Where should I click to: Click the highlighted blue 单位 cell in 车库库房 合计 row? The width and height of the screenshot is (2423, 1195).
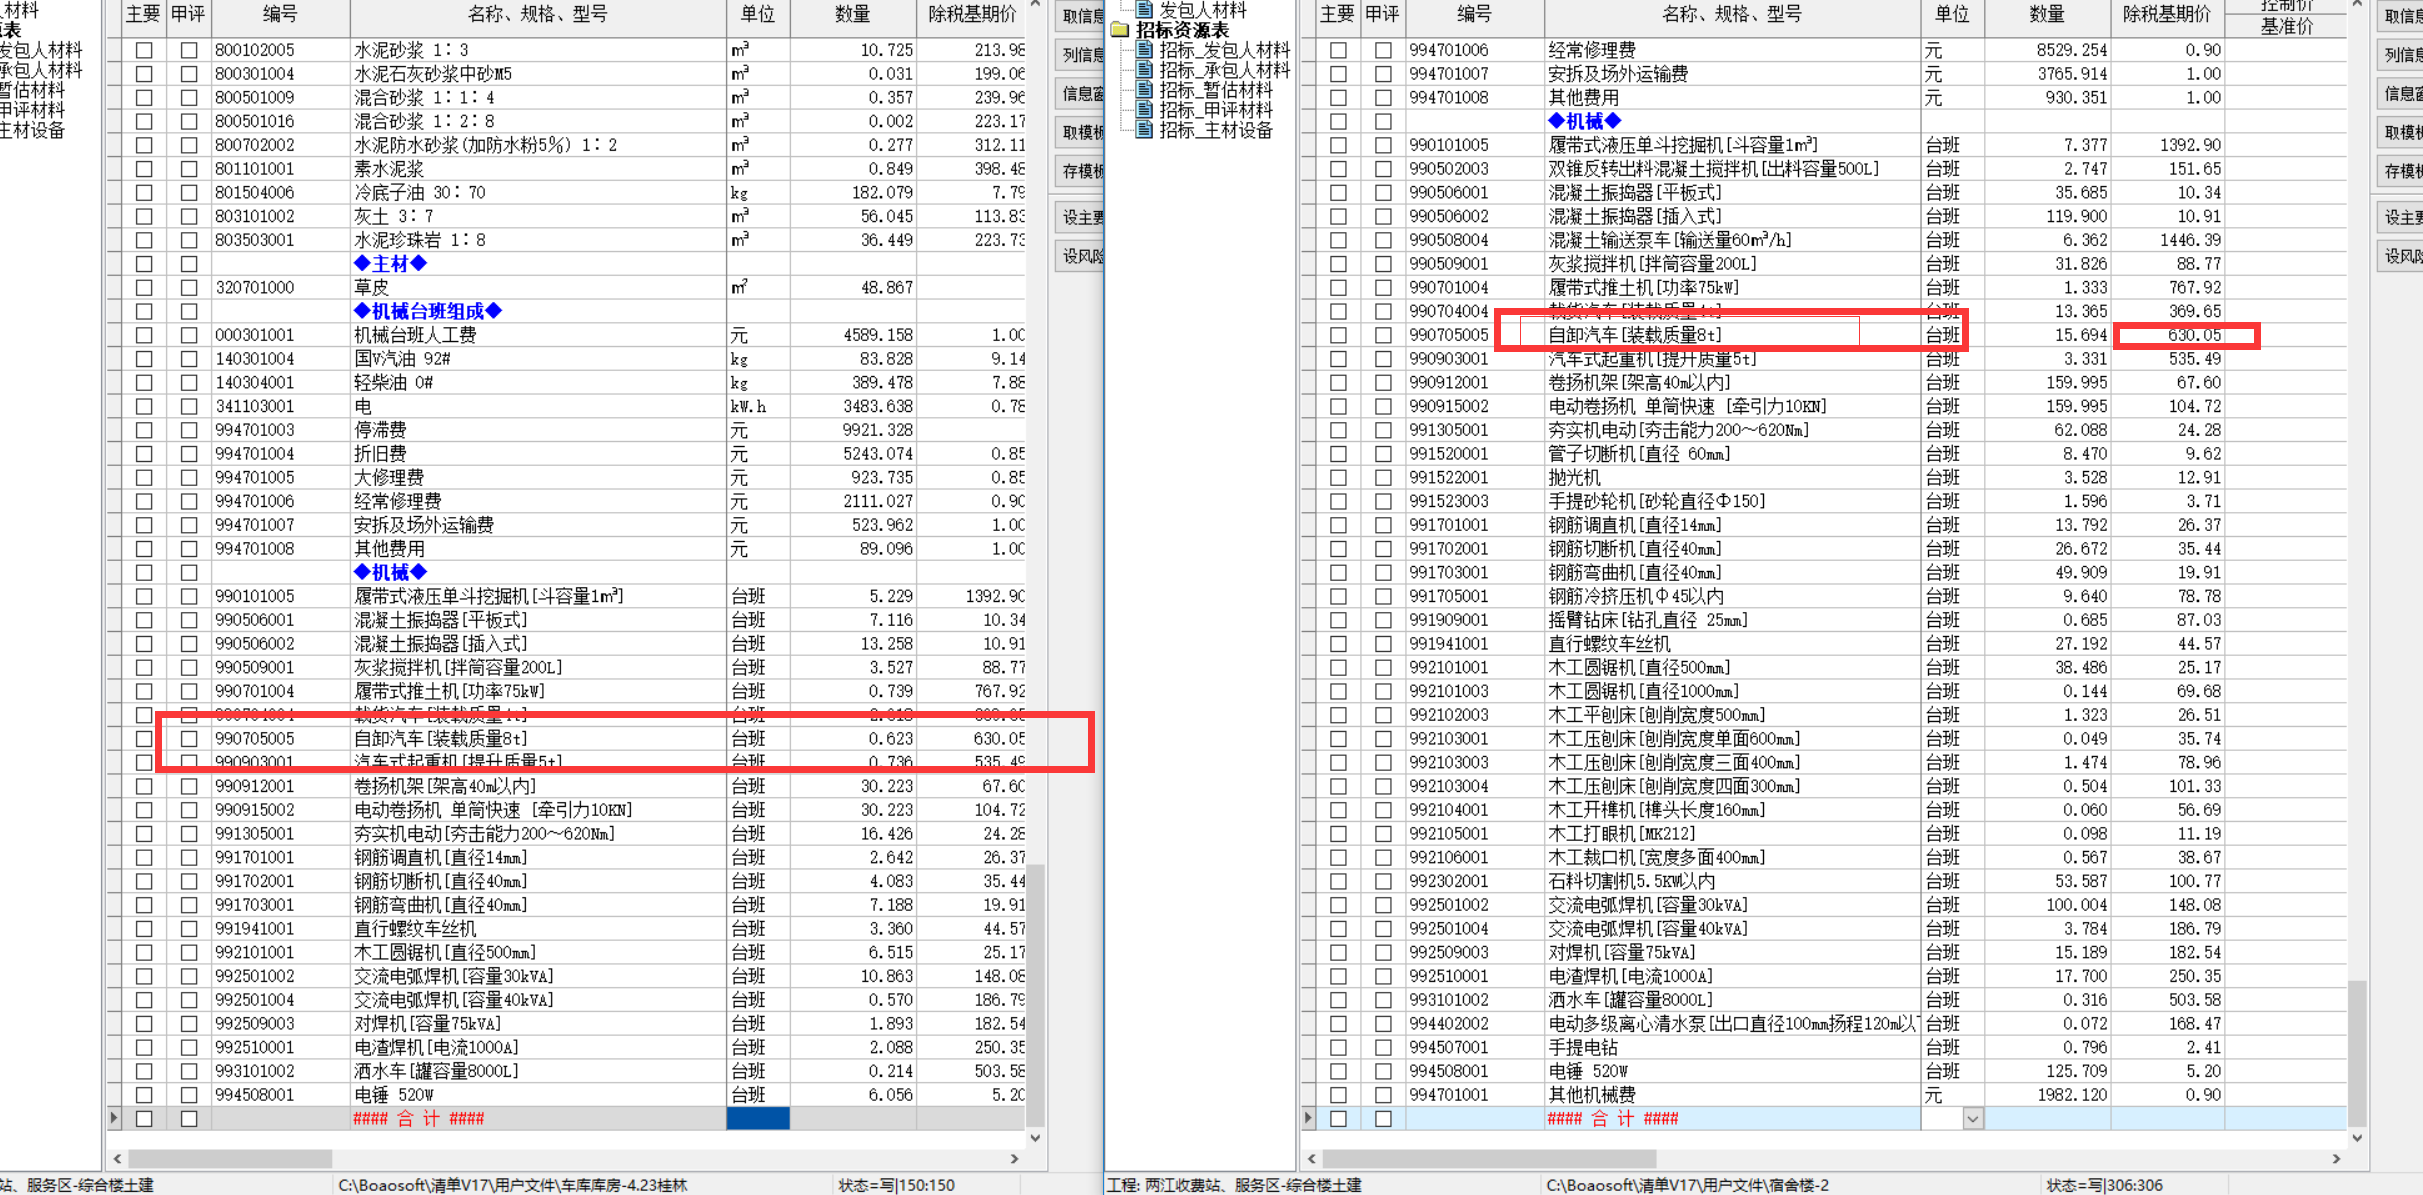[757, 1119]
